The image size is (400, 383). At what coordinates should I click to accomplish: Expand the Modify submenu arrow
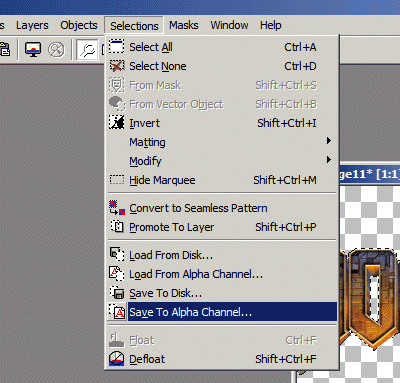coord(329,160)
